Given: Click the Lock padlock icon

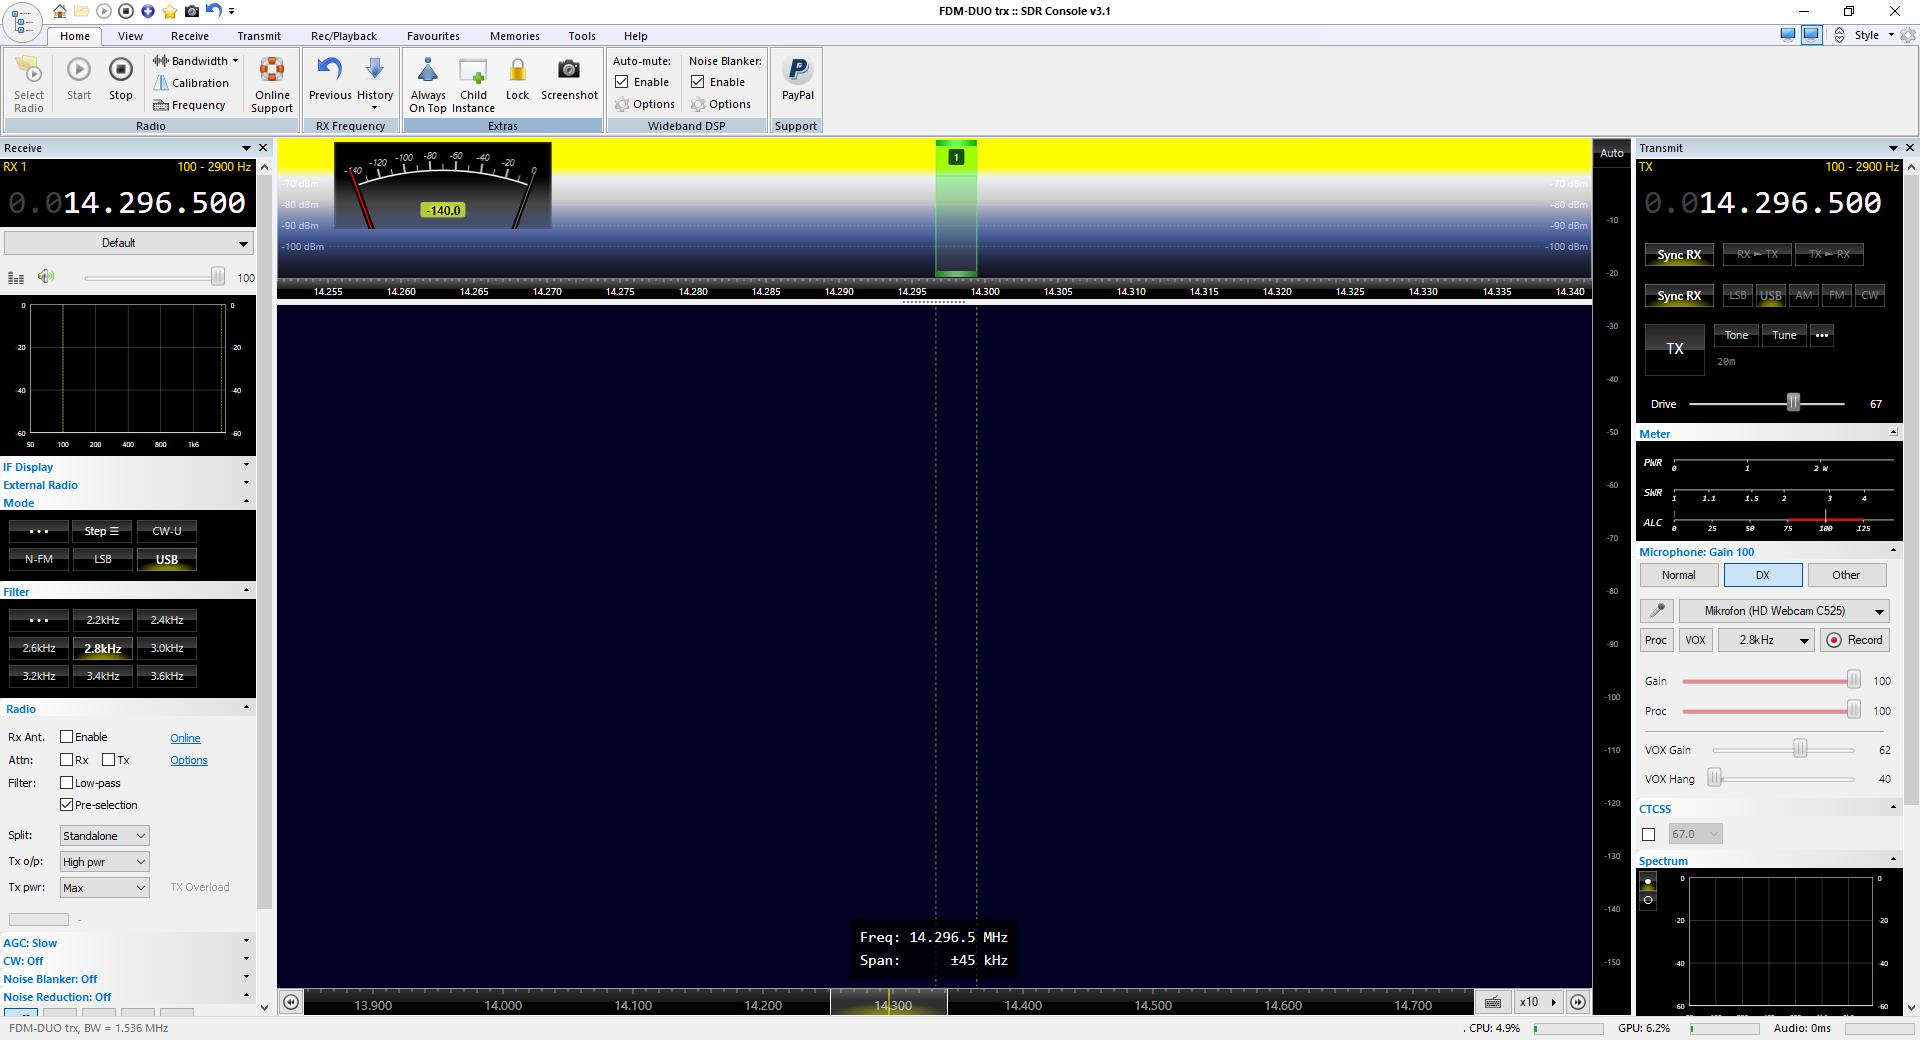Looking at the screenshot, I should (x=517, y=71).
